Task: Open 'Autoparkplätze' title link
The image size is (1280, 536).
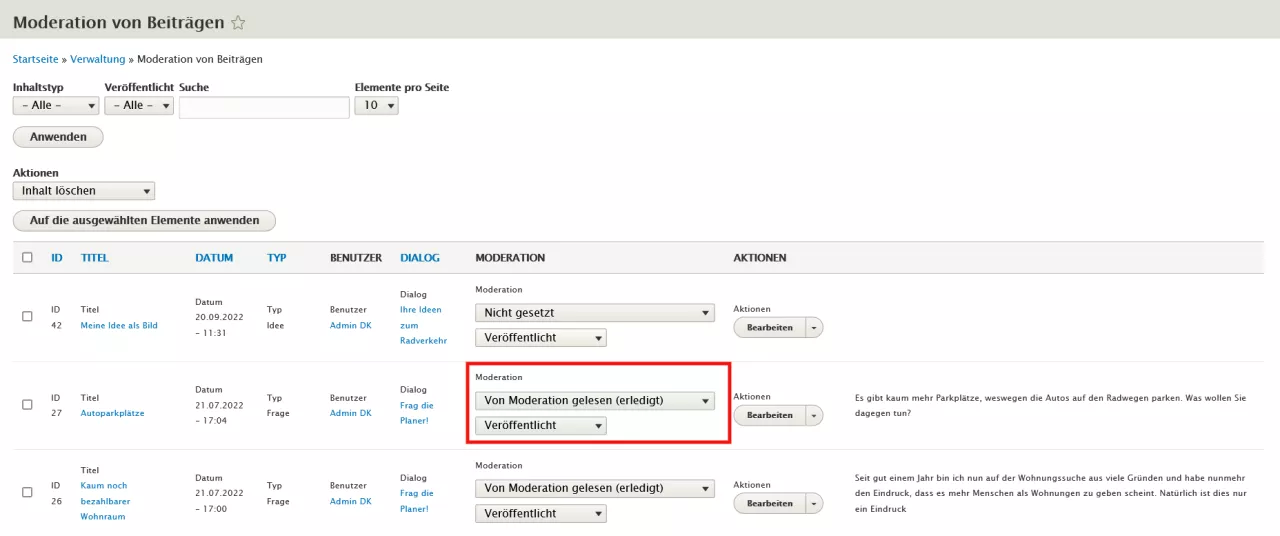Action: coord(112,413)
